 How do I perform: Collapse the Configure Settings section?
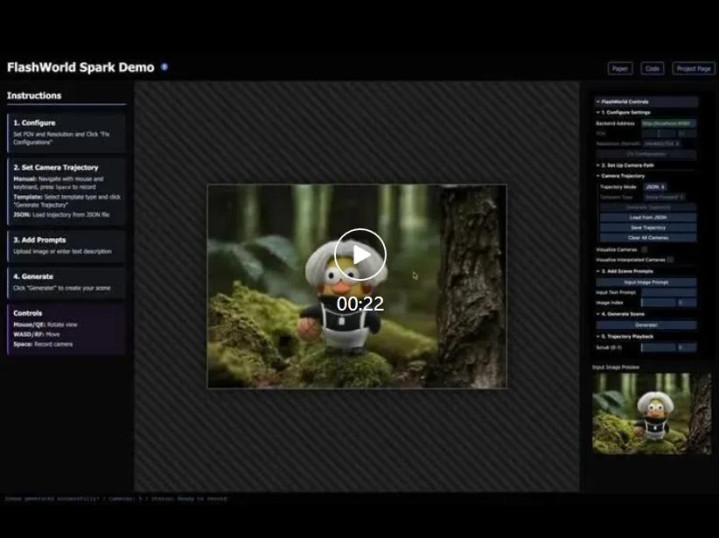click(x=598, y=112)
